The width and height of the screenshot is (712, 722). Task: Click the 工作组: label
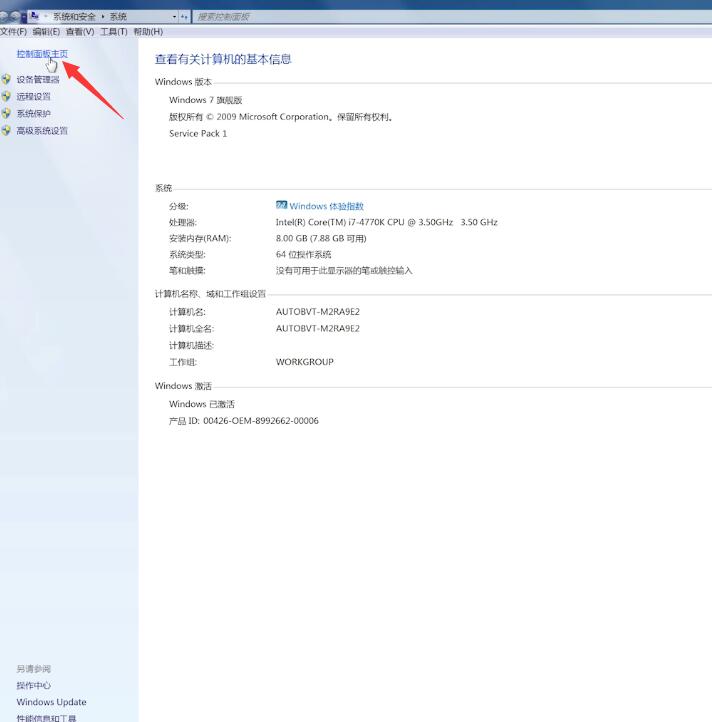183,362
